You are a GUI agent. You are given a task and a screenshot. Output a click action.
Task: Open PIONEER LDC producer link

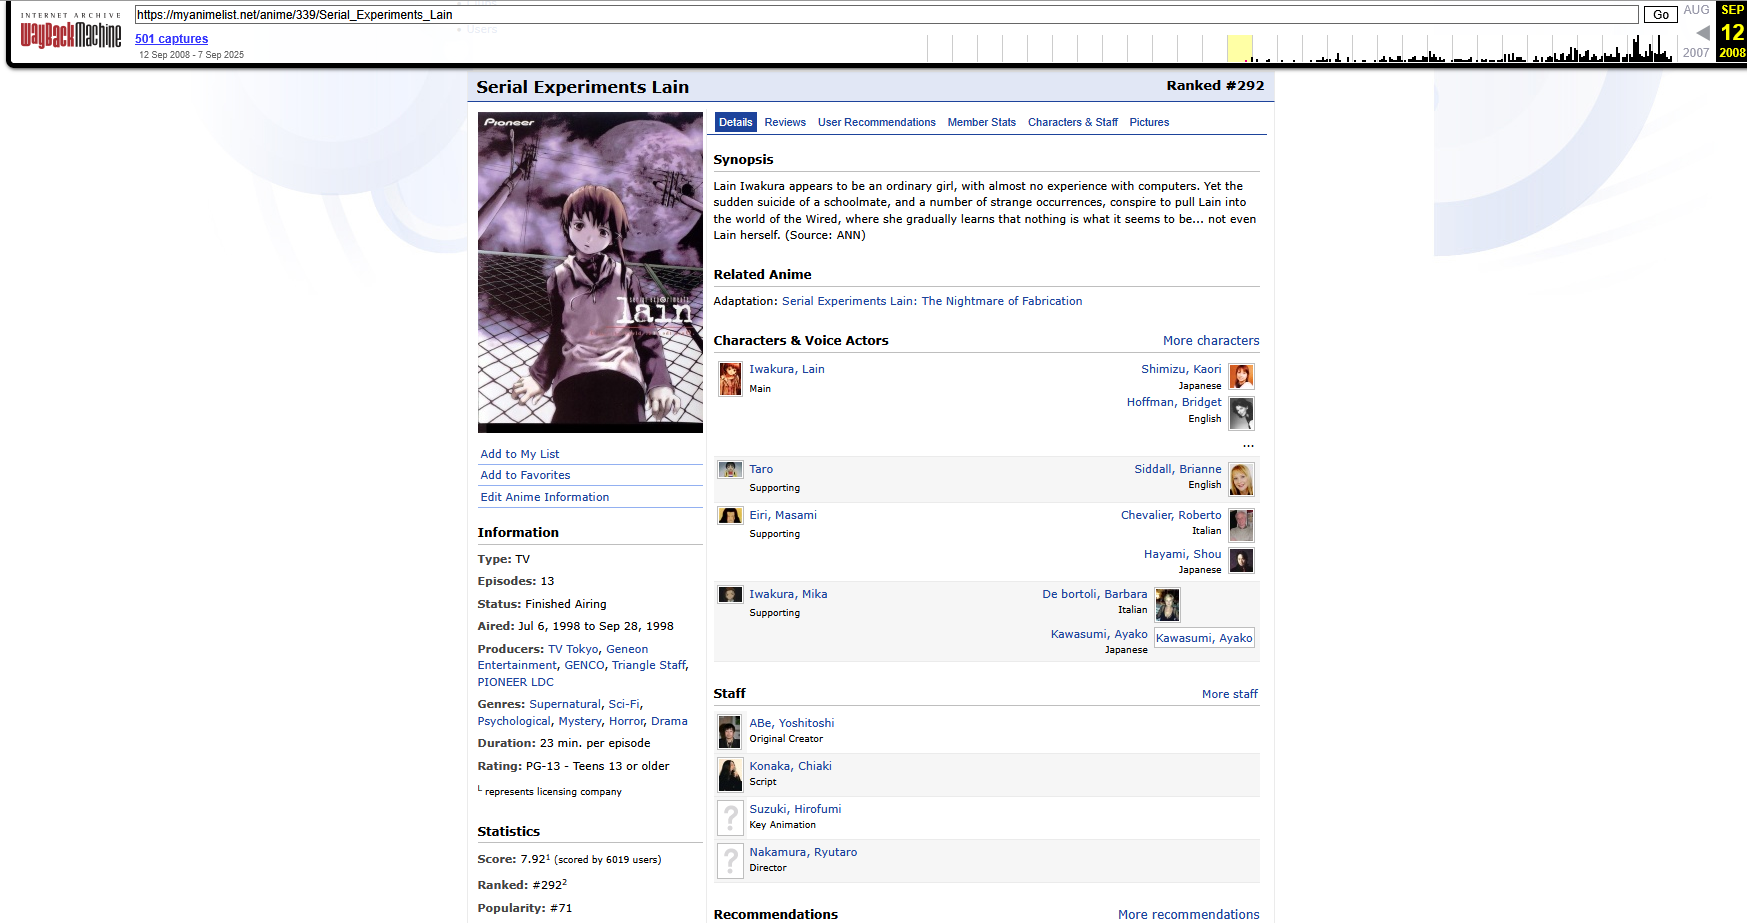pyautogui.click(x=516, y=682)
